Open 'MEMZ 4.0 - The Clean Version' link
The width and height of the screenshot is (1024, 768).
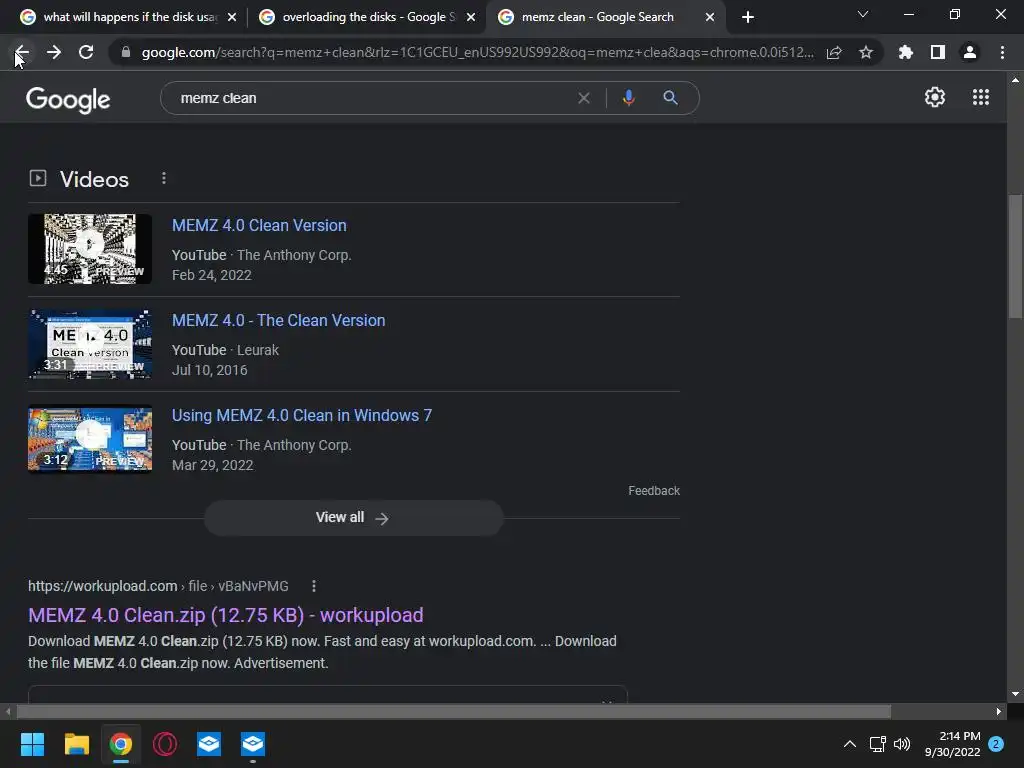[278, 320]
